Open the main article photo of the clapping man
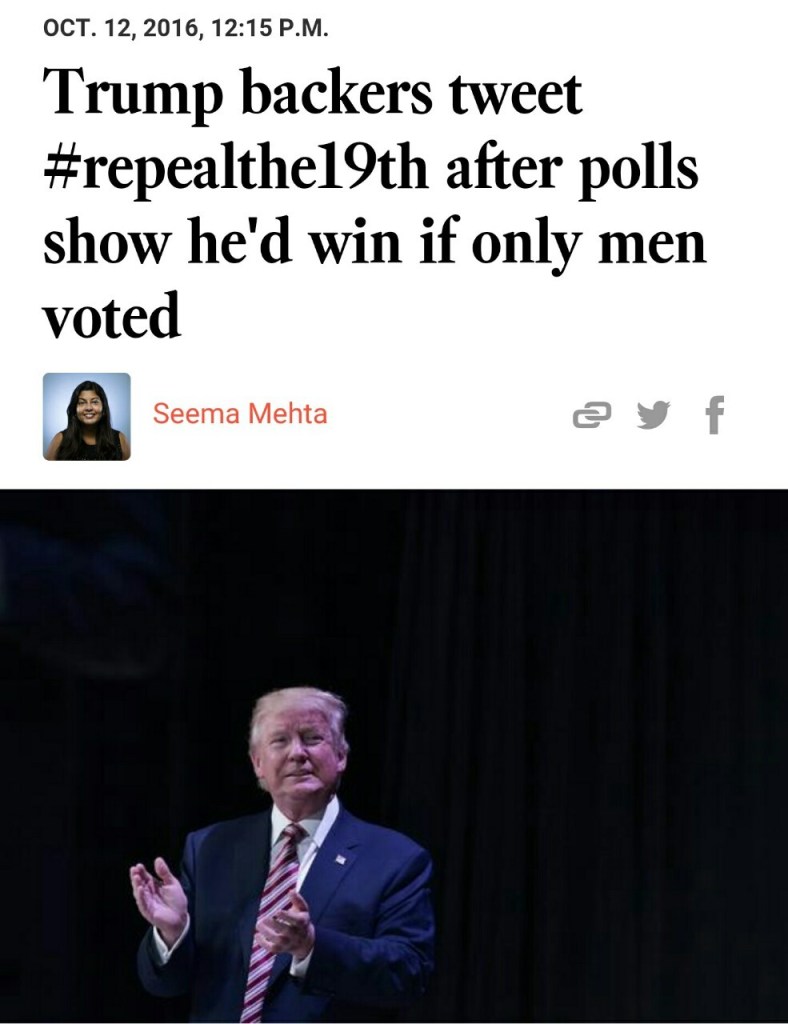Screen dimensions: 788x1024 tap(394, 756)
